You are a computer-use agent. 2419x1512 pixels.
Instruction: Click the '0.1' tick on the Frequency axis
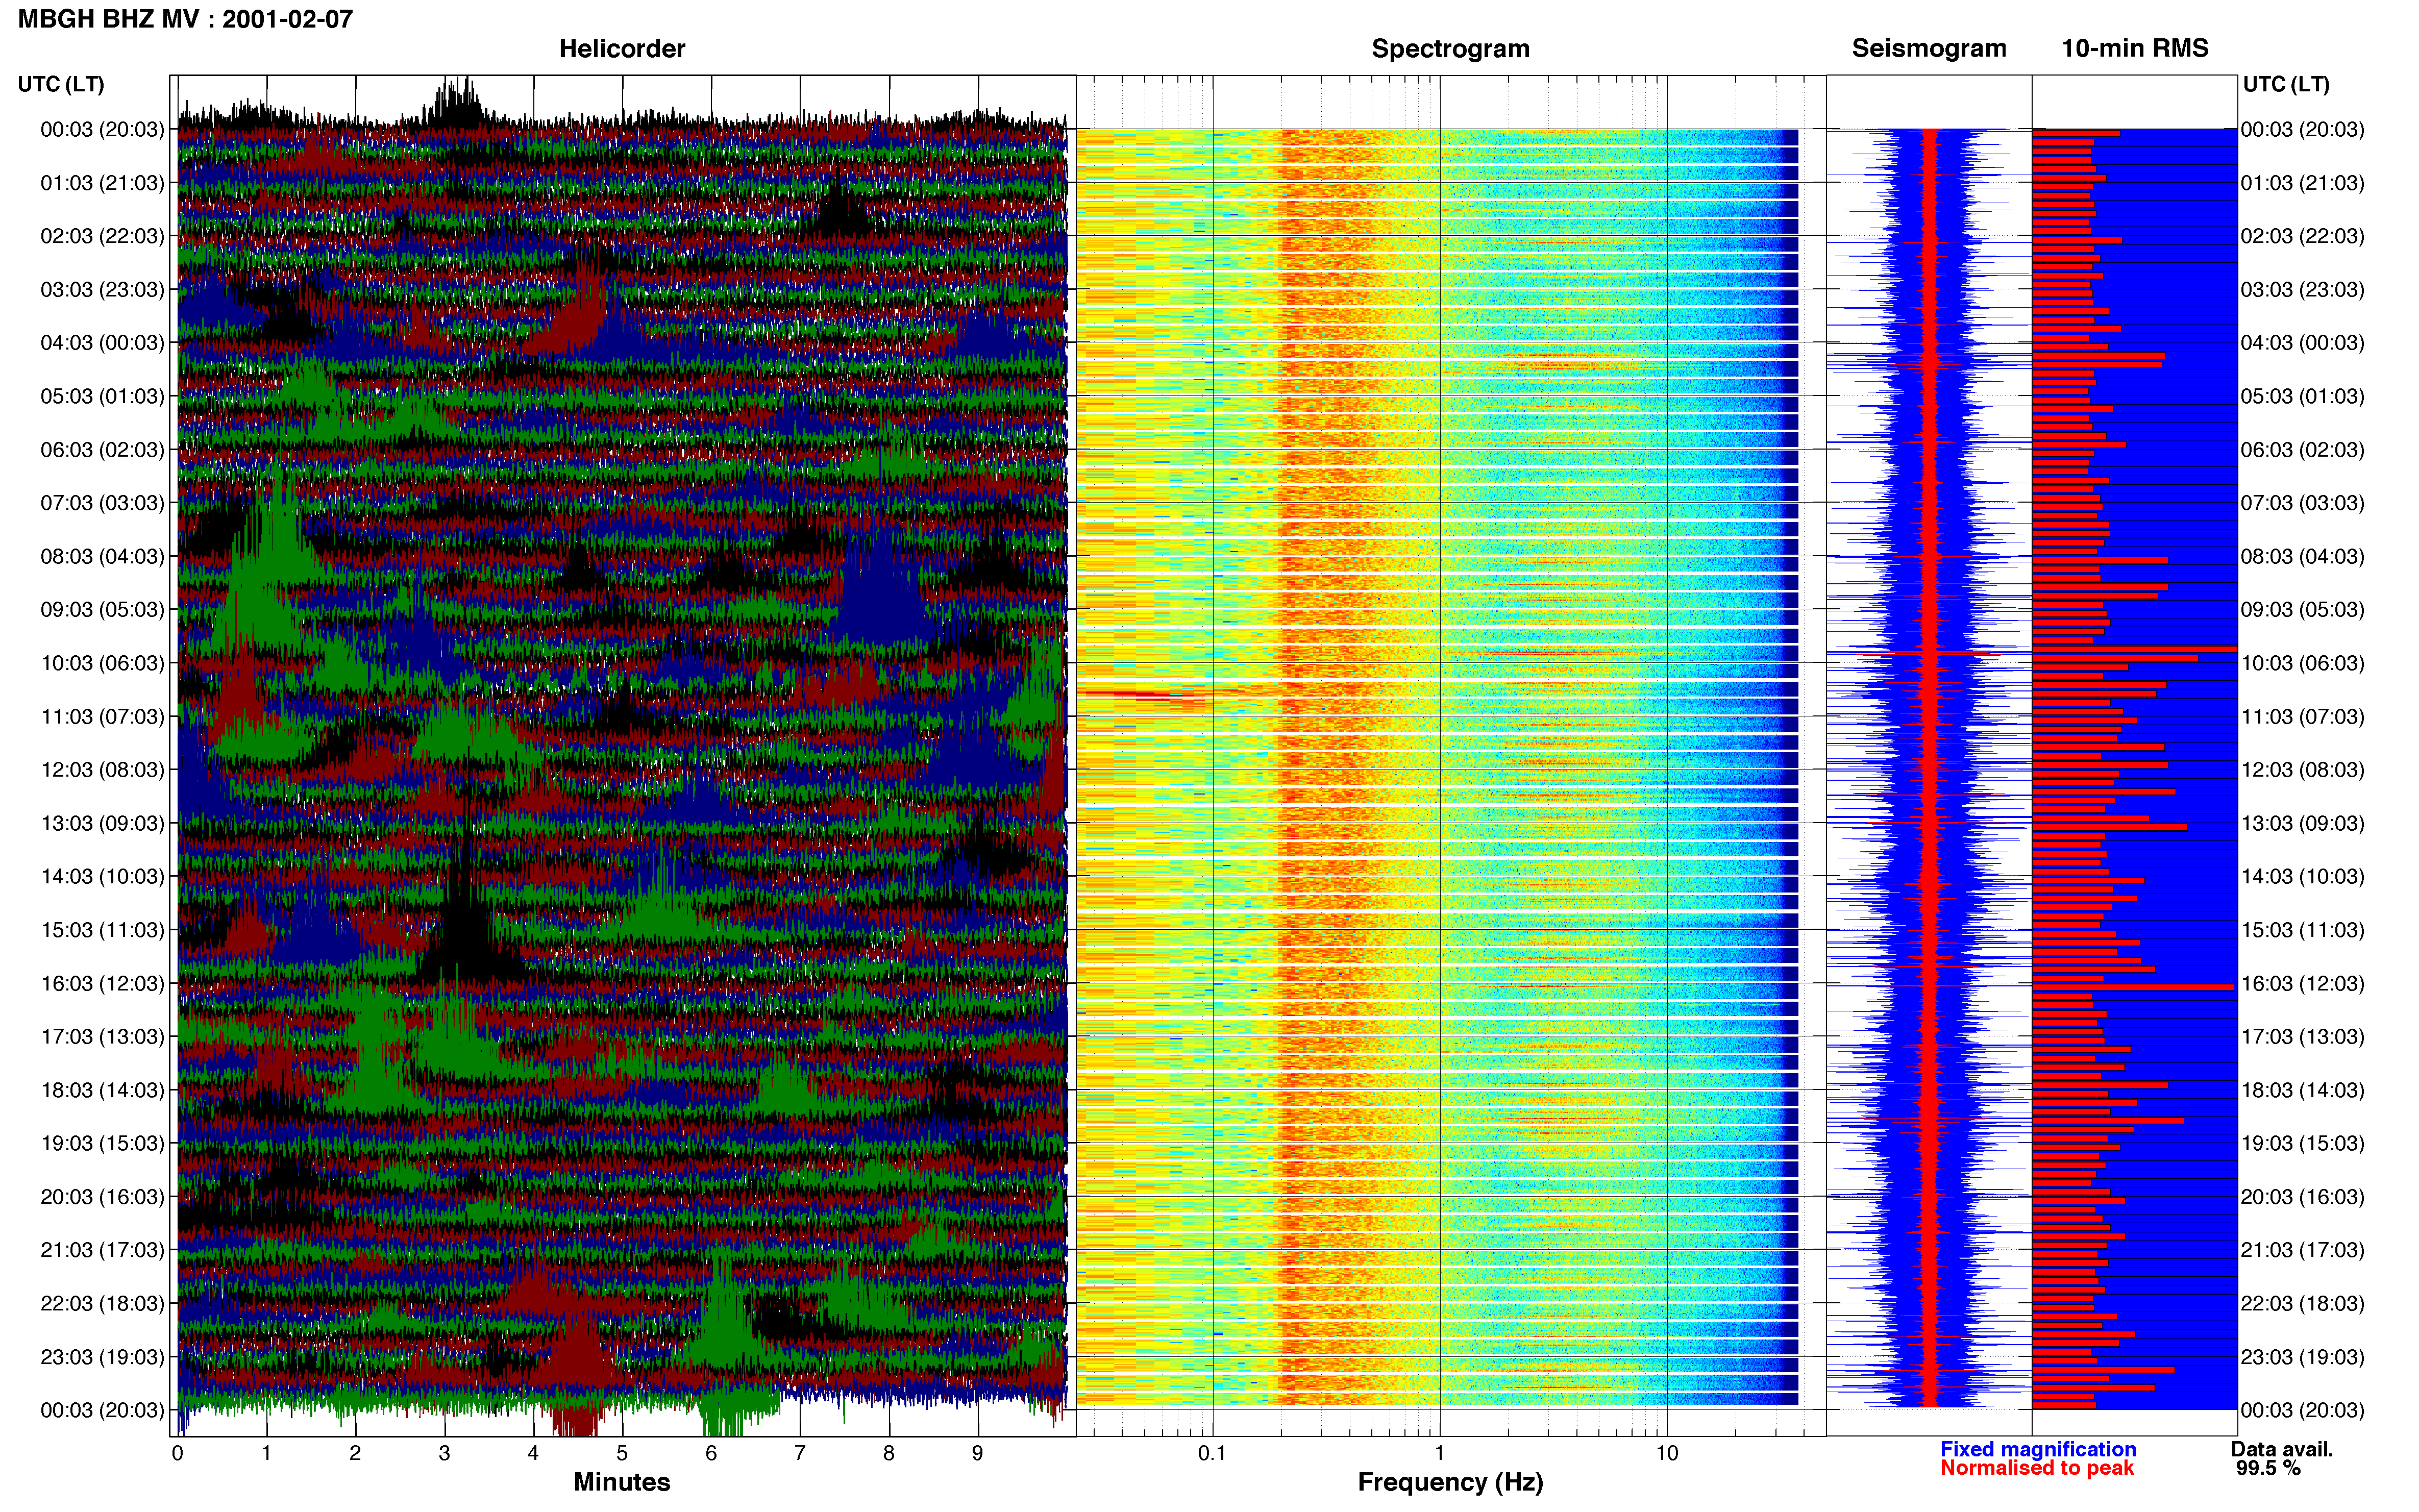click(x=1212, y=1453)
